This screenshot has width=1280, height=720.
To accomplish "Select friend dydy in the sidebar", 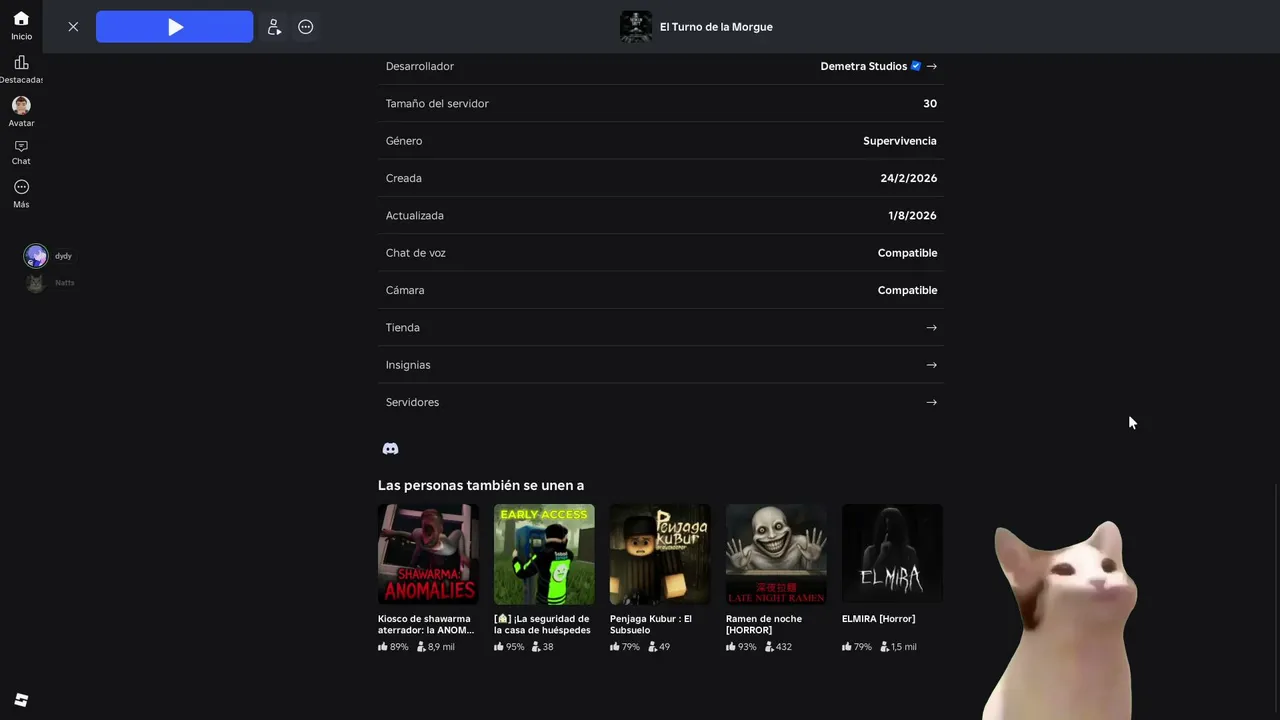I will (49, 256).
